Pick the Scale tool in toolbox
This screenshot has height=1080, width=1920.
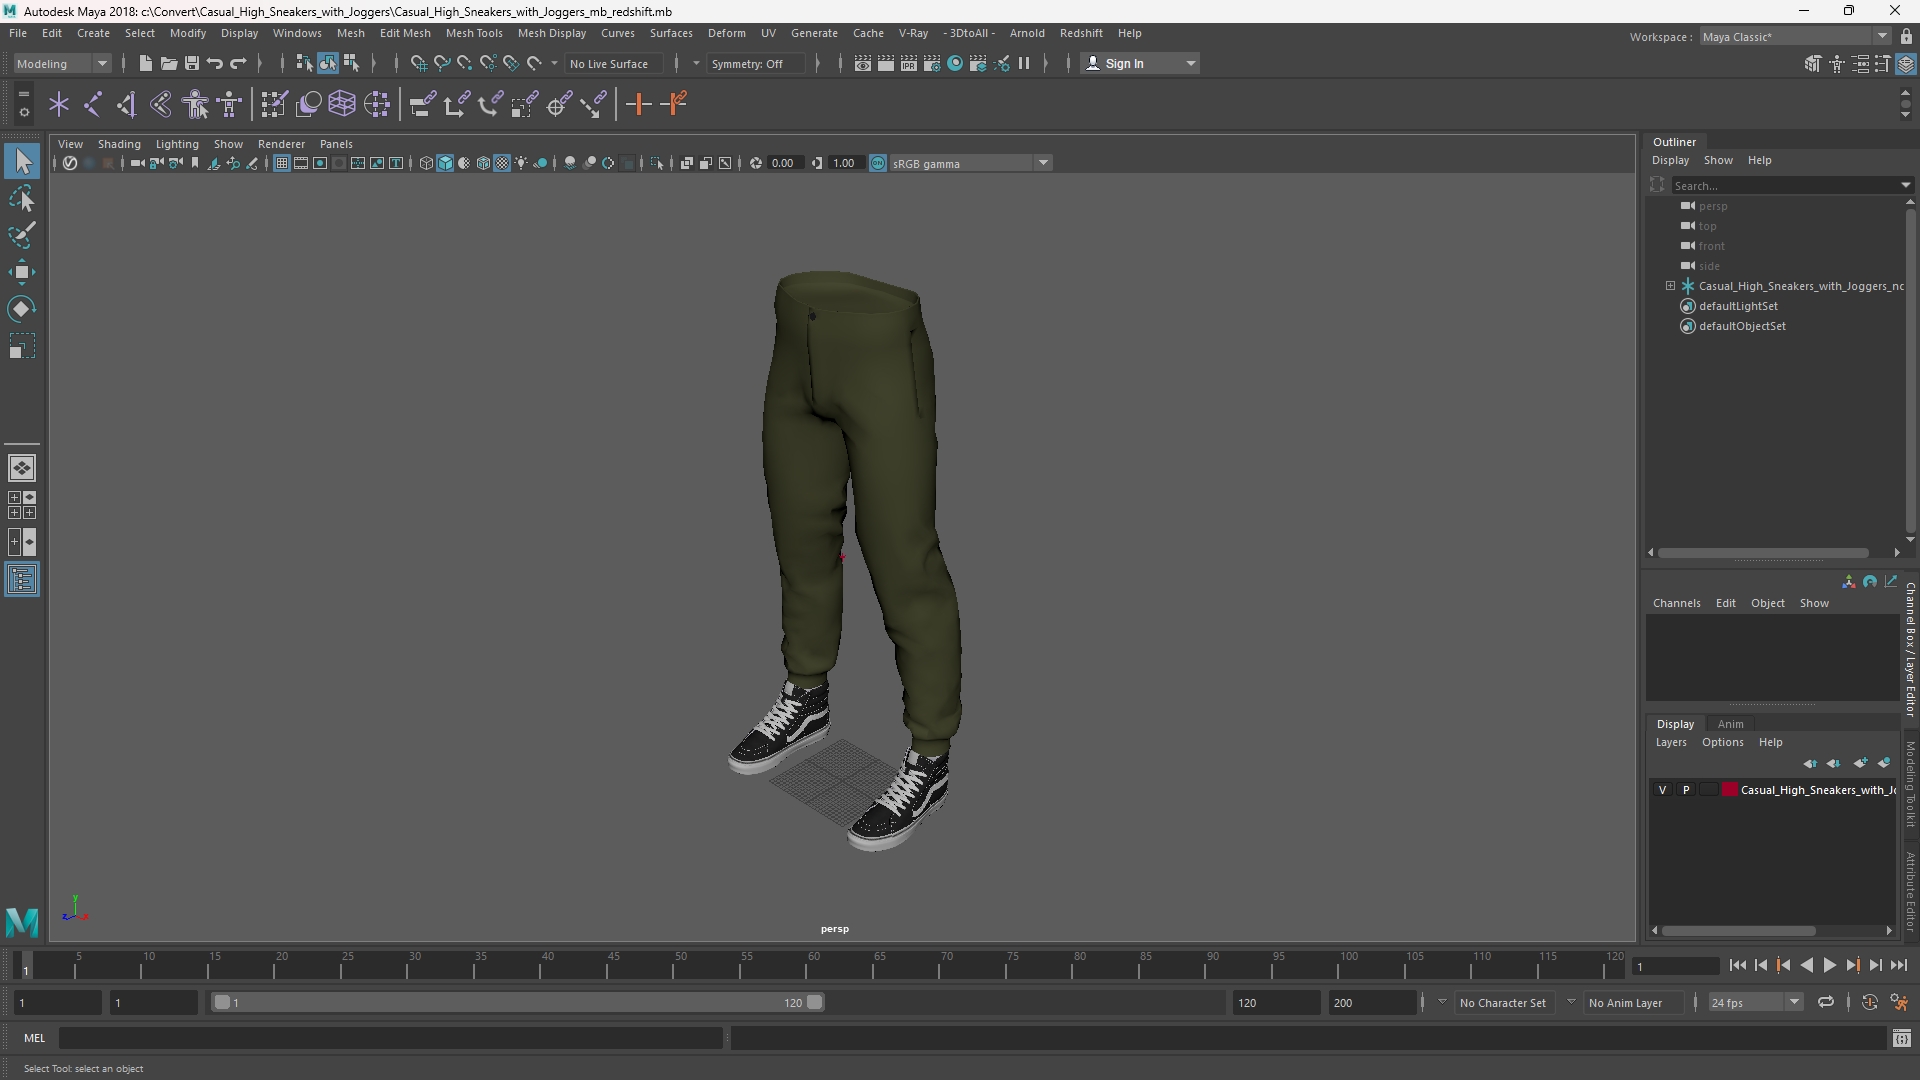coord(22,346)
